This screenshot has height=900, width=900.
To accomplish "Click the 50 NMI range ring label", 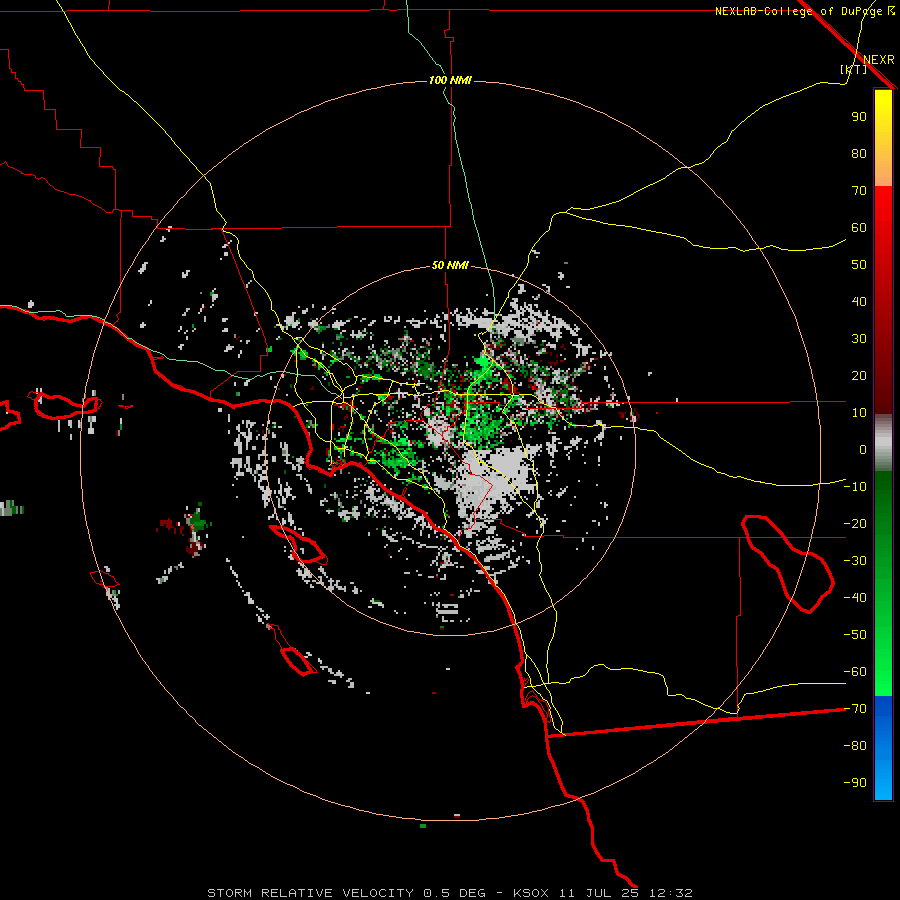I will (450, 265).
